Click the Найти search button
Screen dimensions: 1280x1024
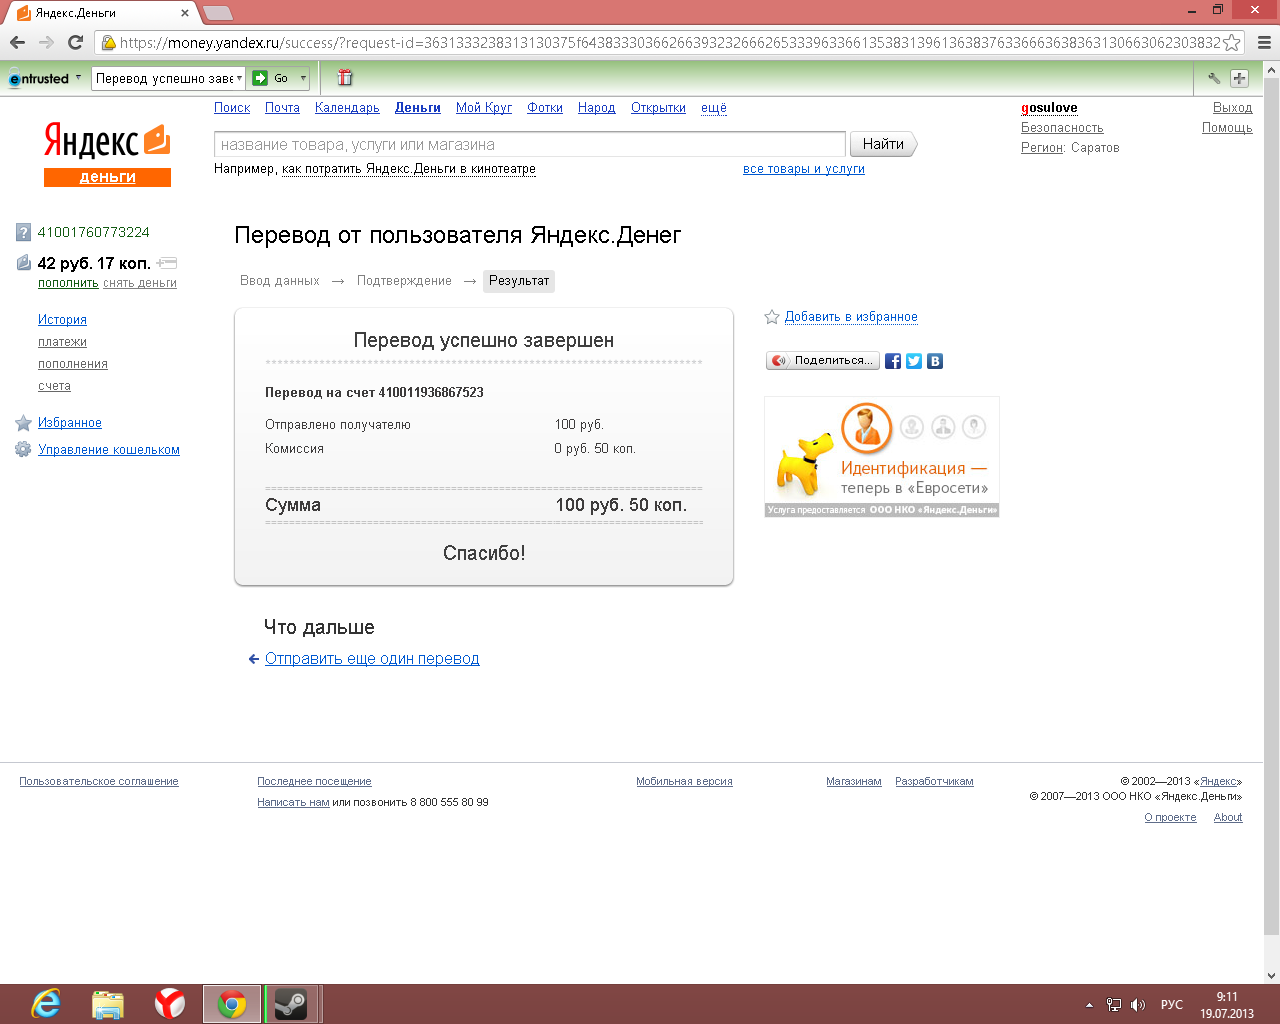pos(884,144)
